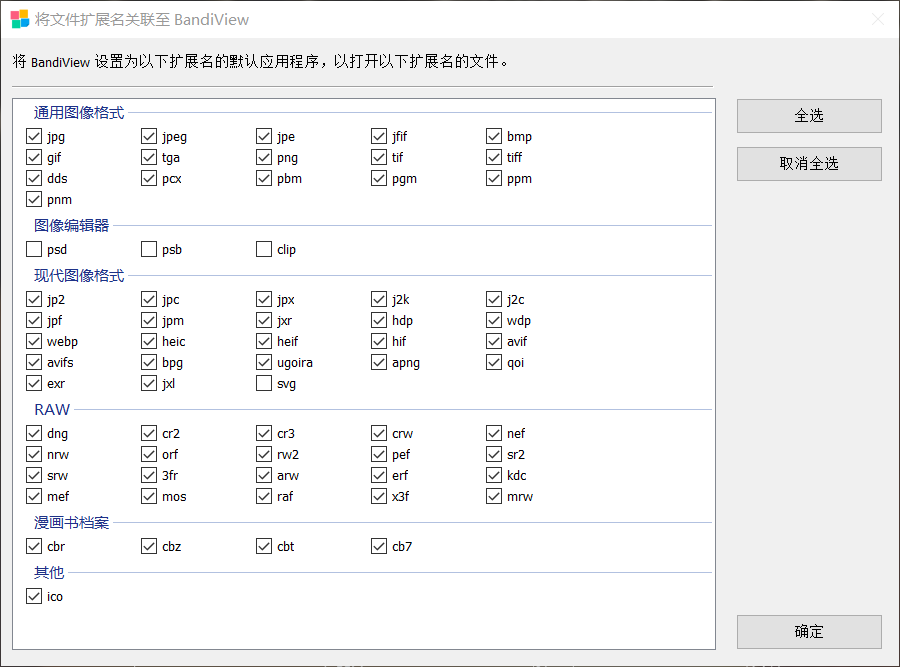Image resolution: width=900 pixels, height=667 pixels.
Task: Click the 全选 (Select All) button
Action: [x=809, y=116]
